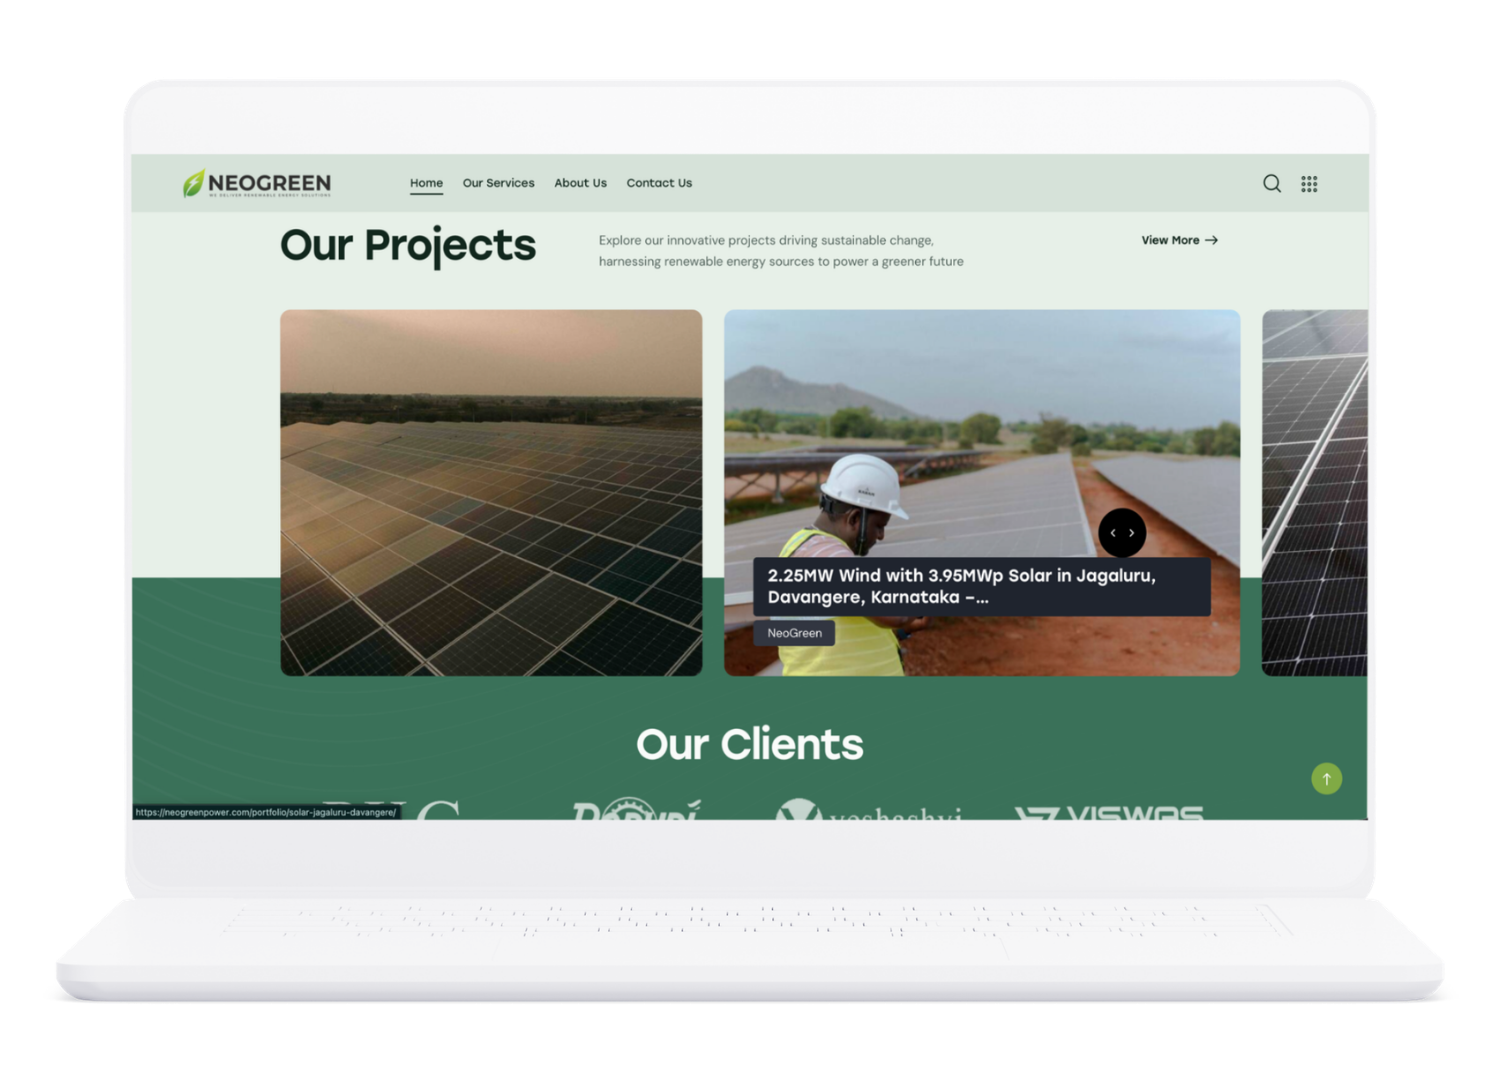Open the About Us menu item
The image size is (1500, 1080).
(x=580, y=183)
